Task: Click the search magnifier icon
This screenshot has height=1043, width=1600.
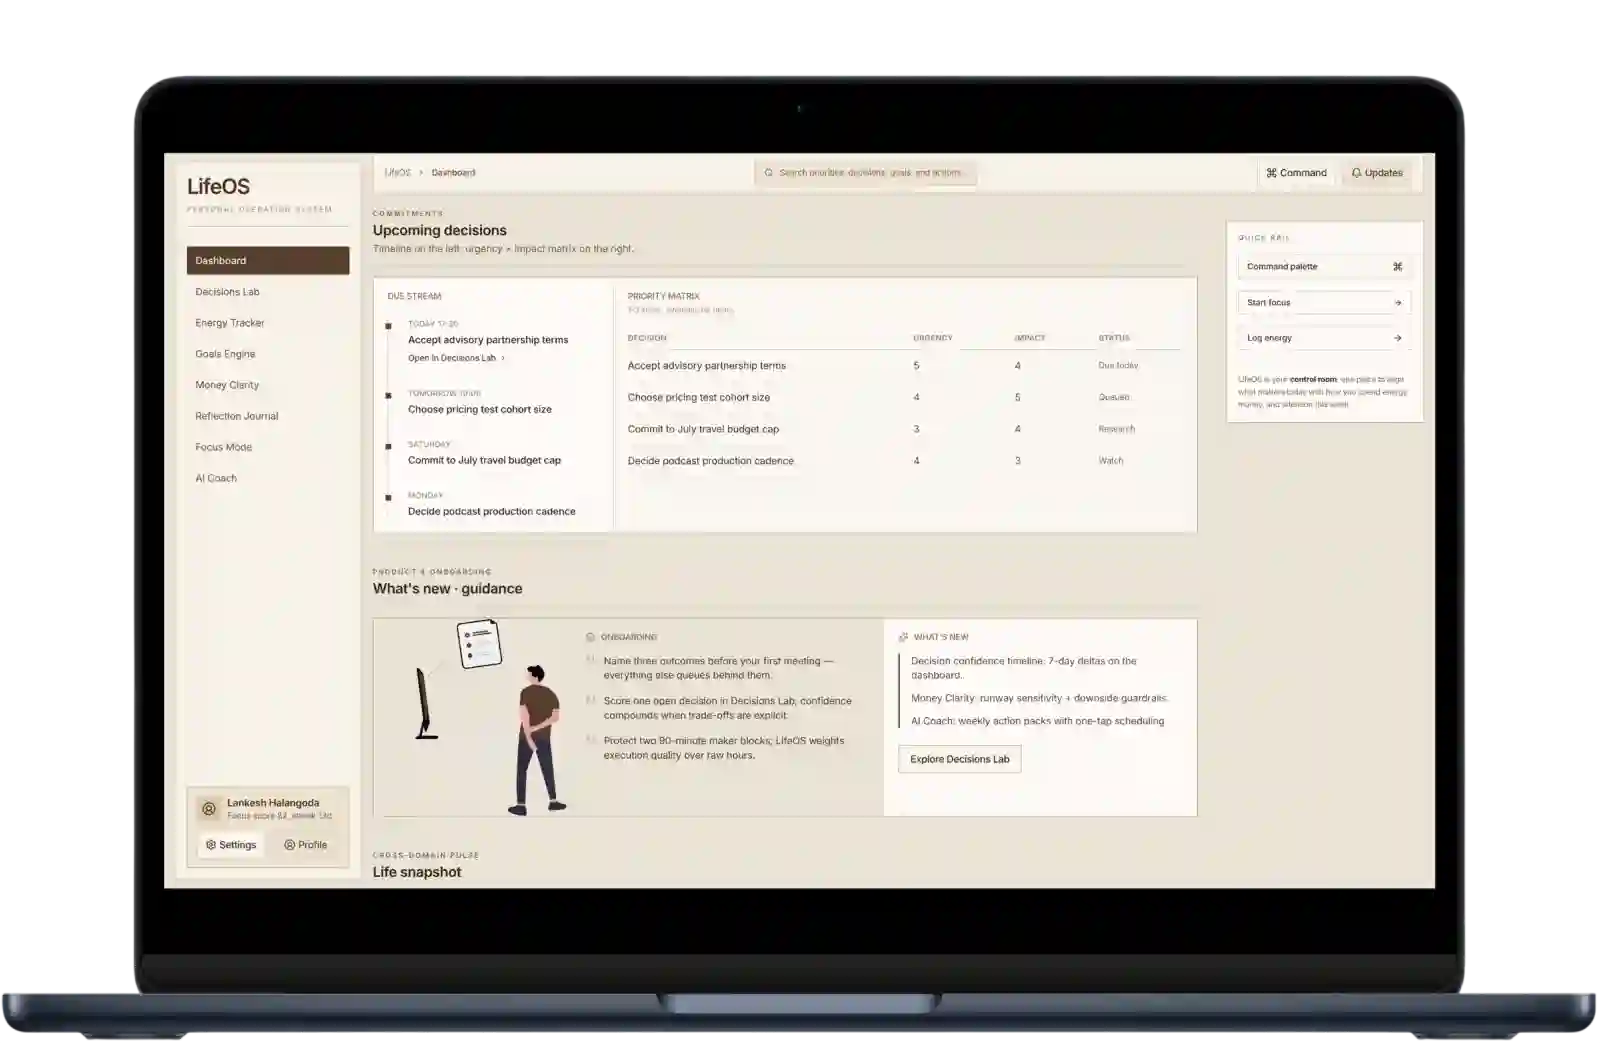Action: [x=769, y=173]
